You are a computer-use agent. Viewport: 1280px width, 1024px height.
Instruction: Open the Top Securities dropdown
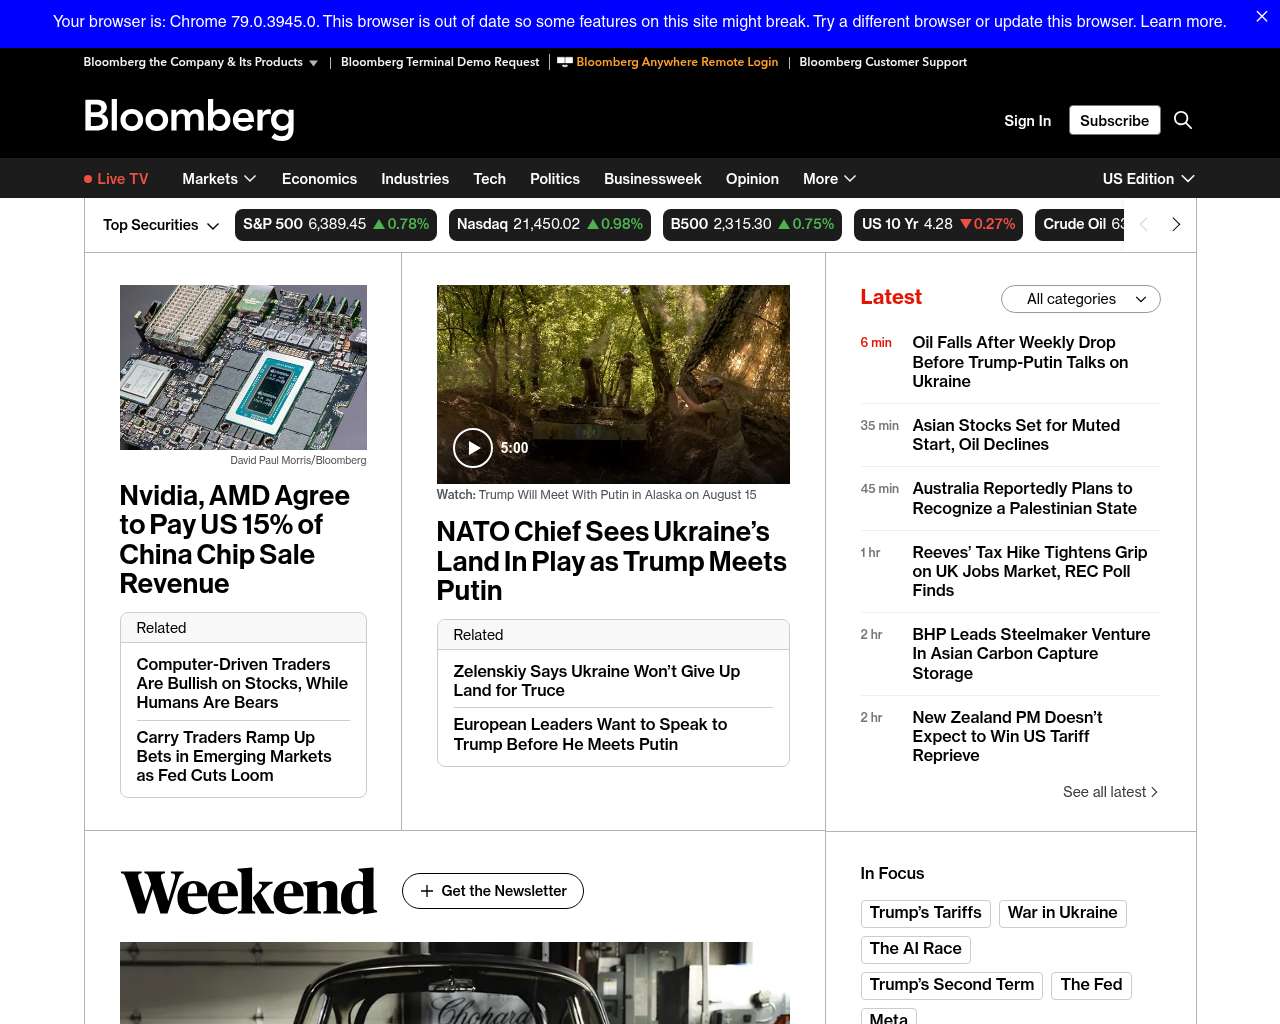tap(161, 225)
